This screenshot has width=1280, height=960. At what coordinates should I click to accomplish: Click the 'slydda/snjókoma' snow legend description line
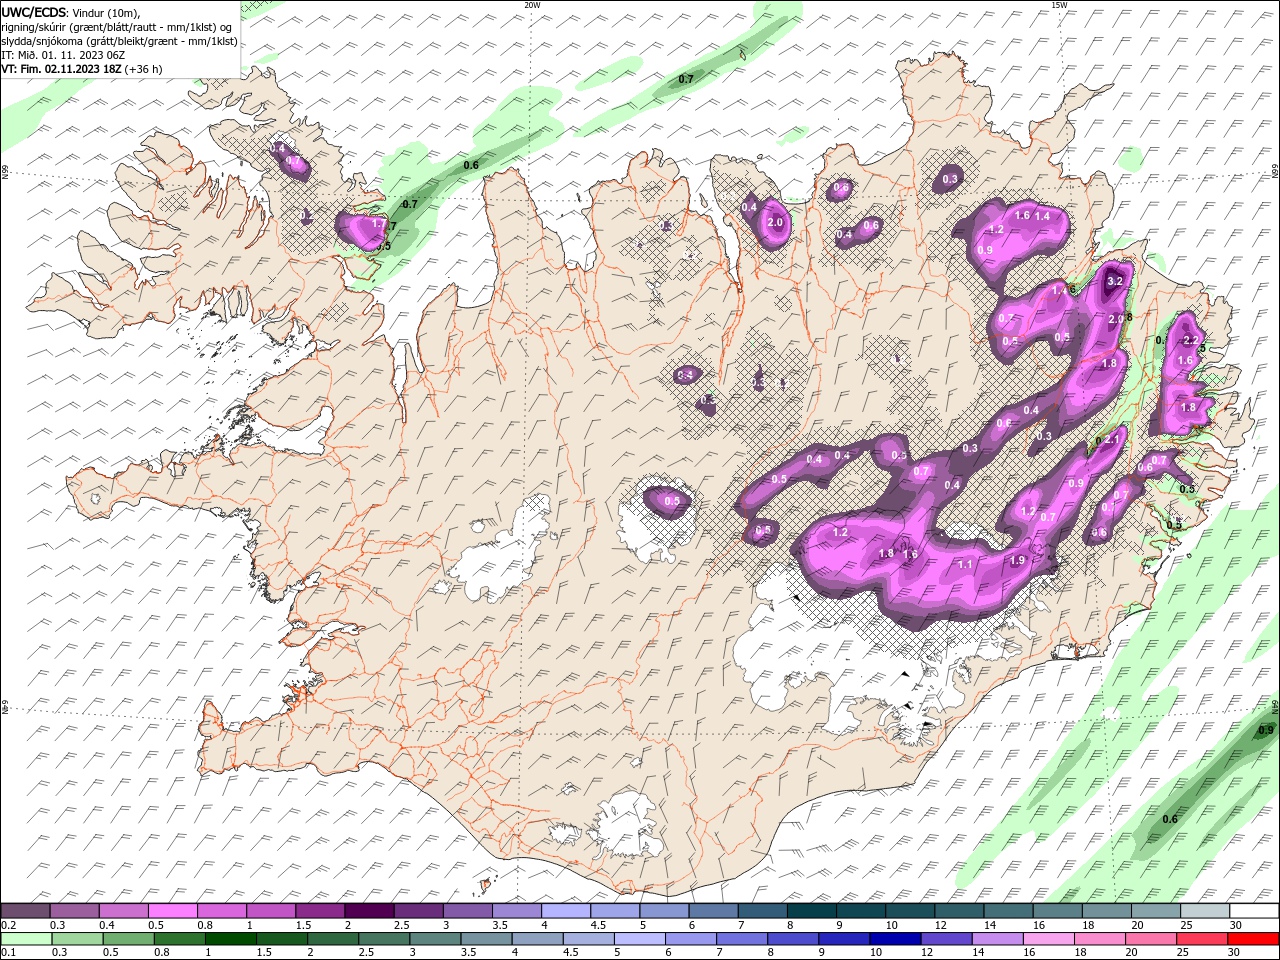coord(120,41)
